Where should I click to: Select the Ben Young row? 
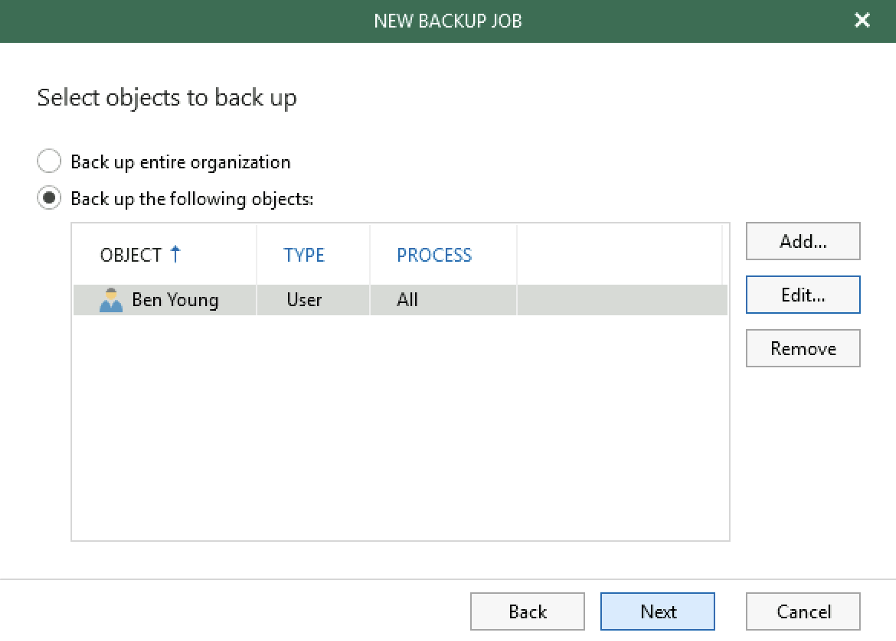tap(400, 300)
